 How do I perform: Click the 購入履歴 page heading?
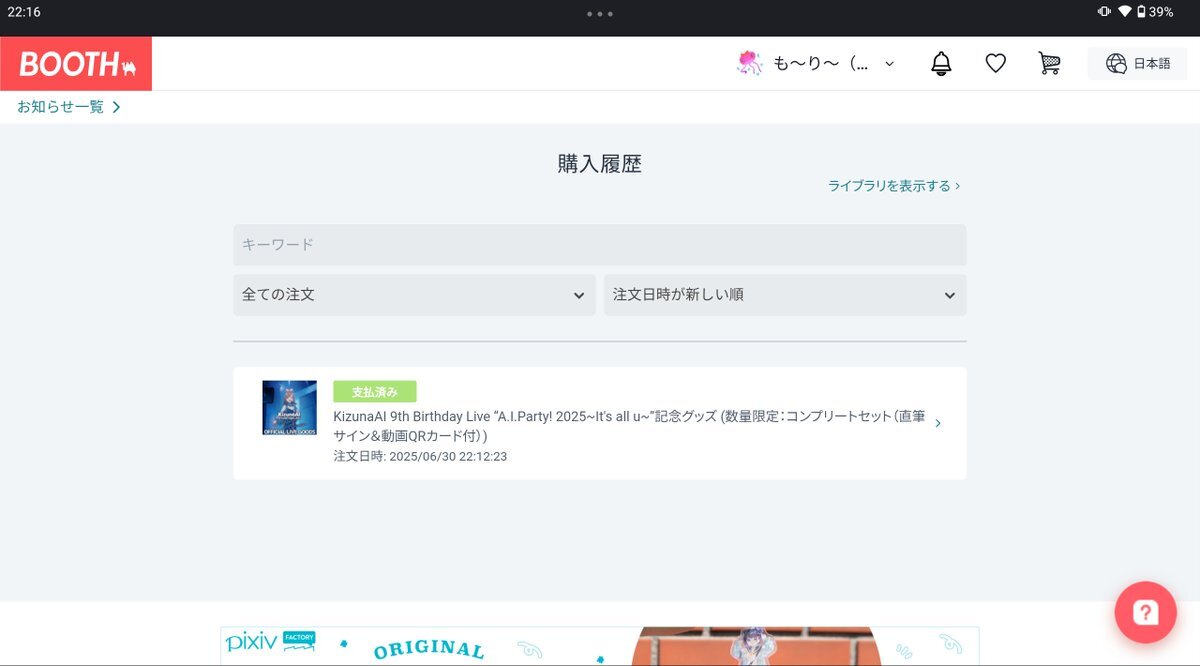[x=600, y=165]
